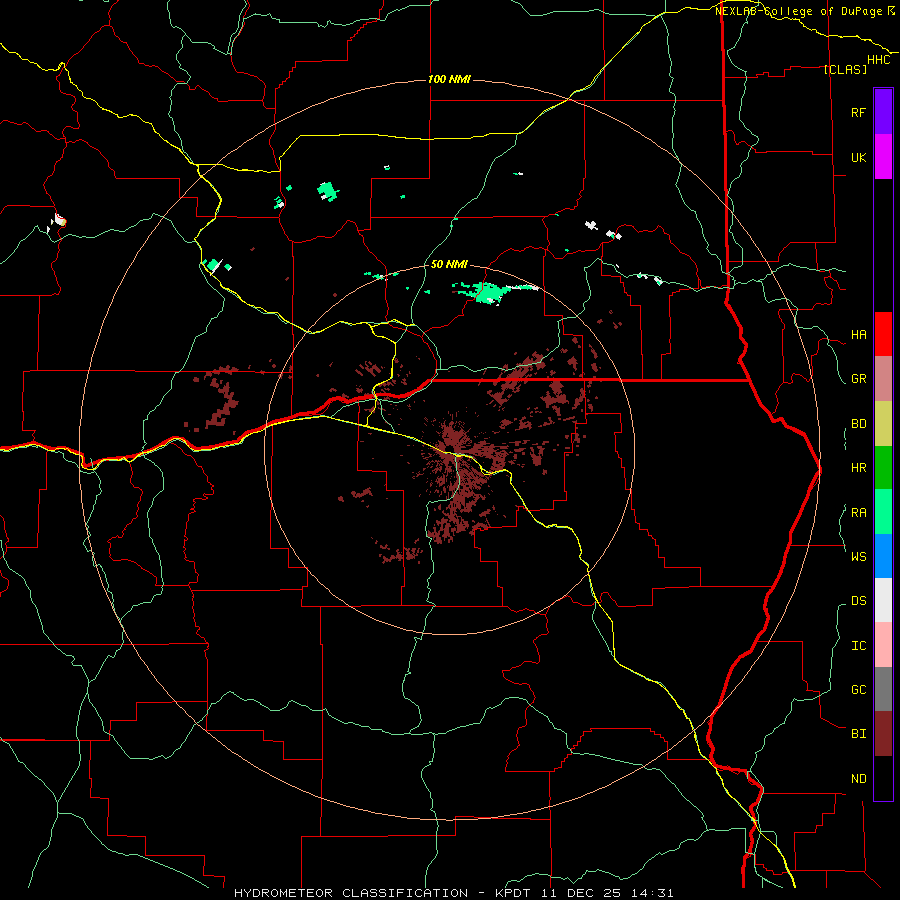Click the GC legend label
Screen dimensions: 900x900
[858, 689]
